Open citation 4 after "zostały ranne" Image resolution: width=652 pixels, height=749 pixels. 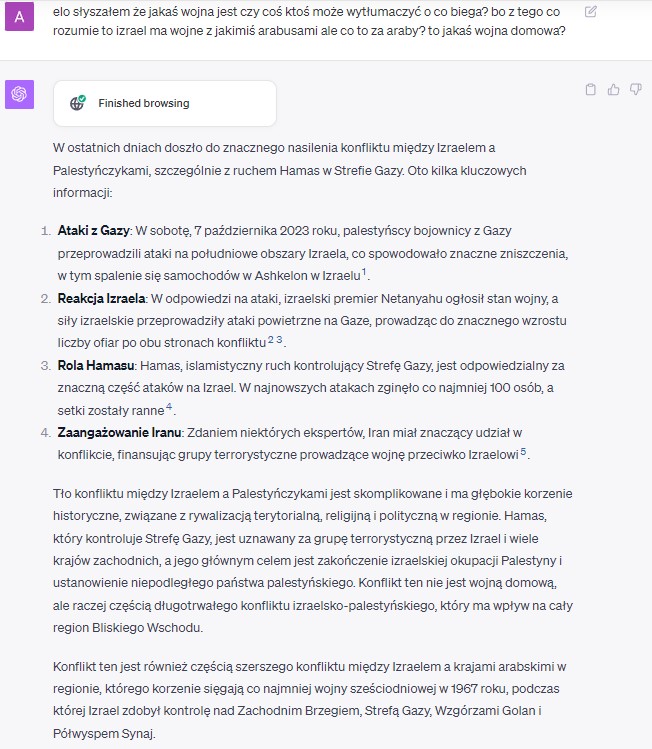(x=169, y=407)
